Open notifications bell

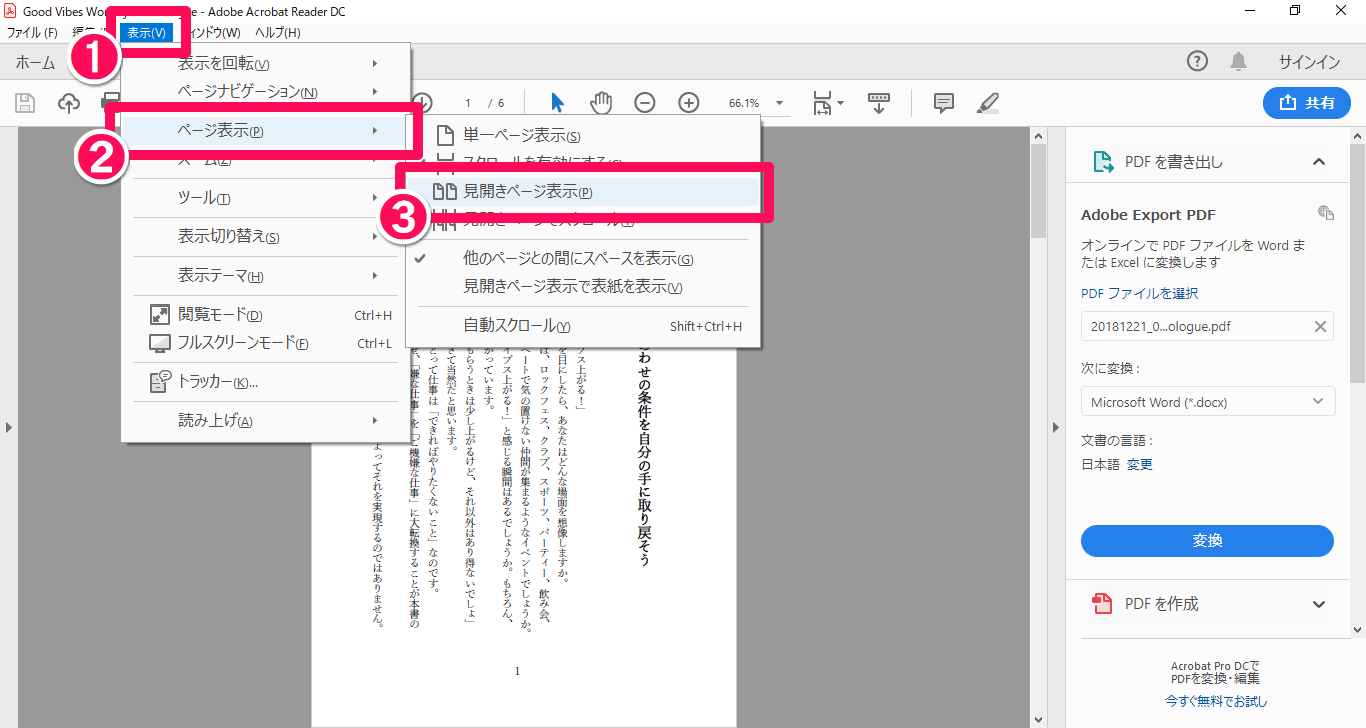(1239, 62)
